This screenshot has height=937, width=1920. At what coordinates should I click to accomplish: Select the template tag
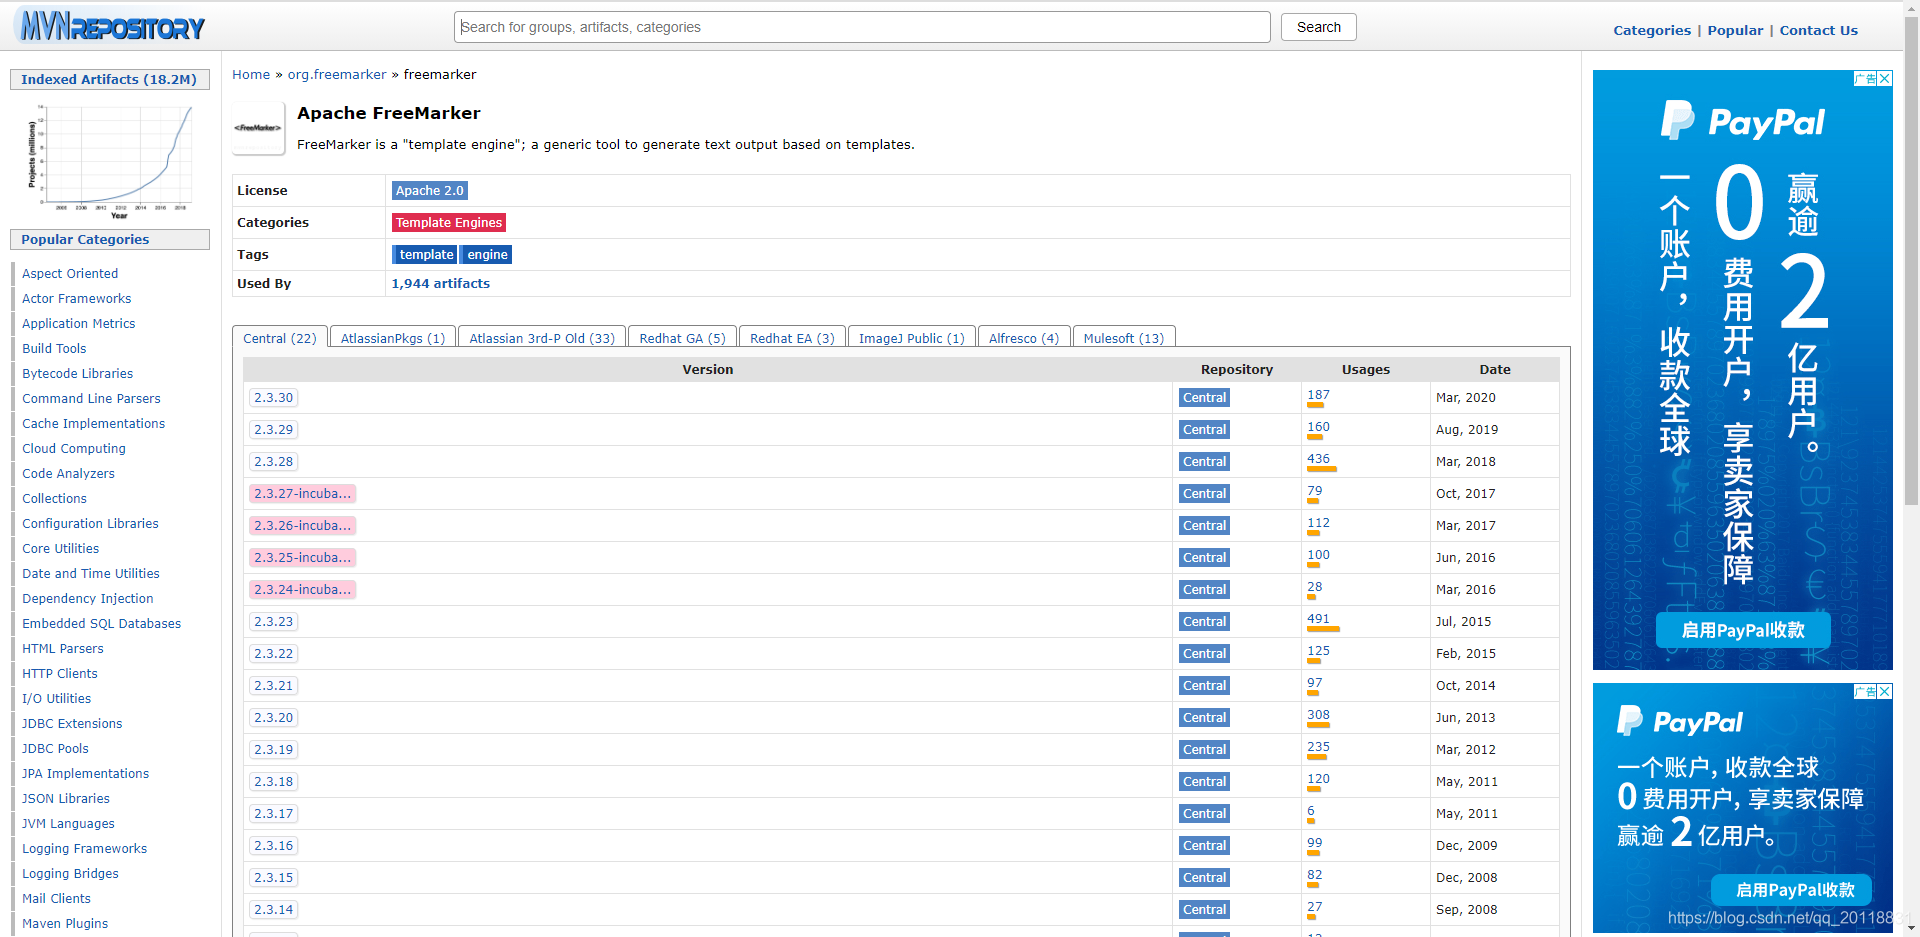tap(425, 254)
